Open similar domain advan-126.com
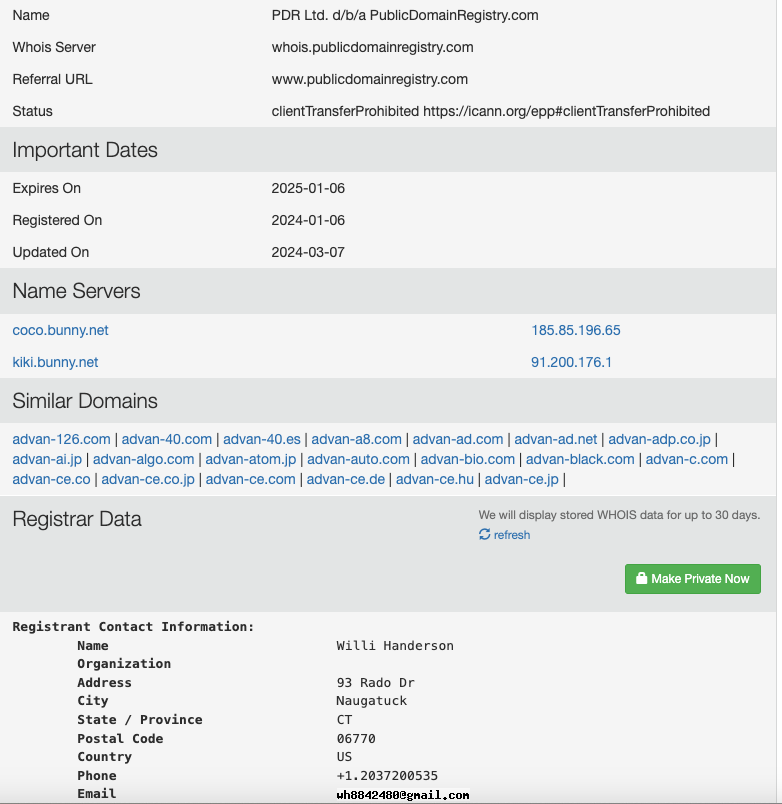Image resolution: width=782 pixels, height=804 pixels. 62,439
